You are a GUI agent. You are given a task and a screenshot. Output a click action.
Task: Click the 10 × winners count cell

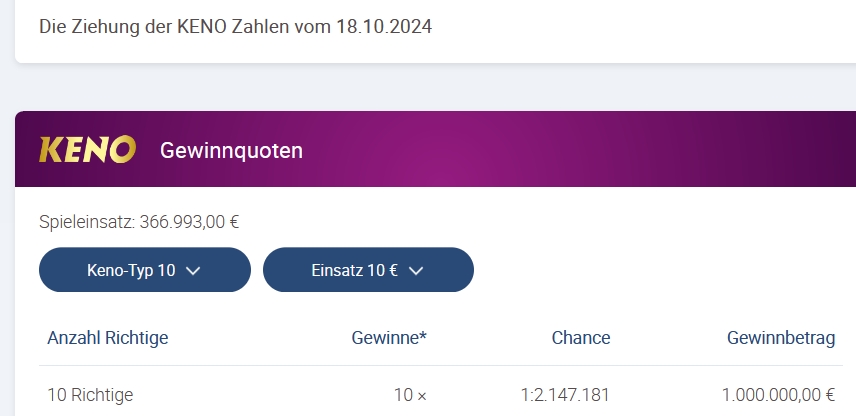[x=411, y=395]
